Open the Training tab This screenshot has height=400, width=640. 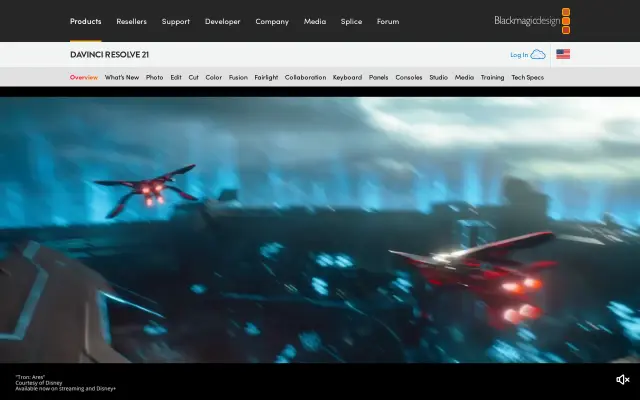[x=492, y=77]
